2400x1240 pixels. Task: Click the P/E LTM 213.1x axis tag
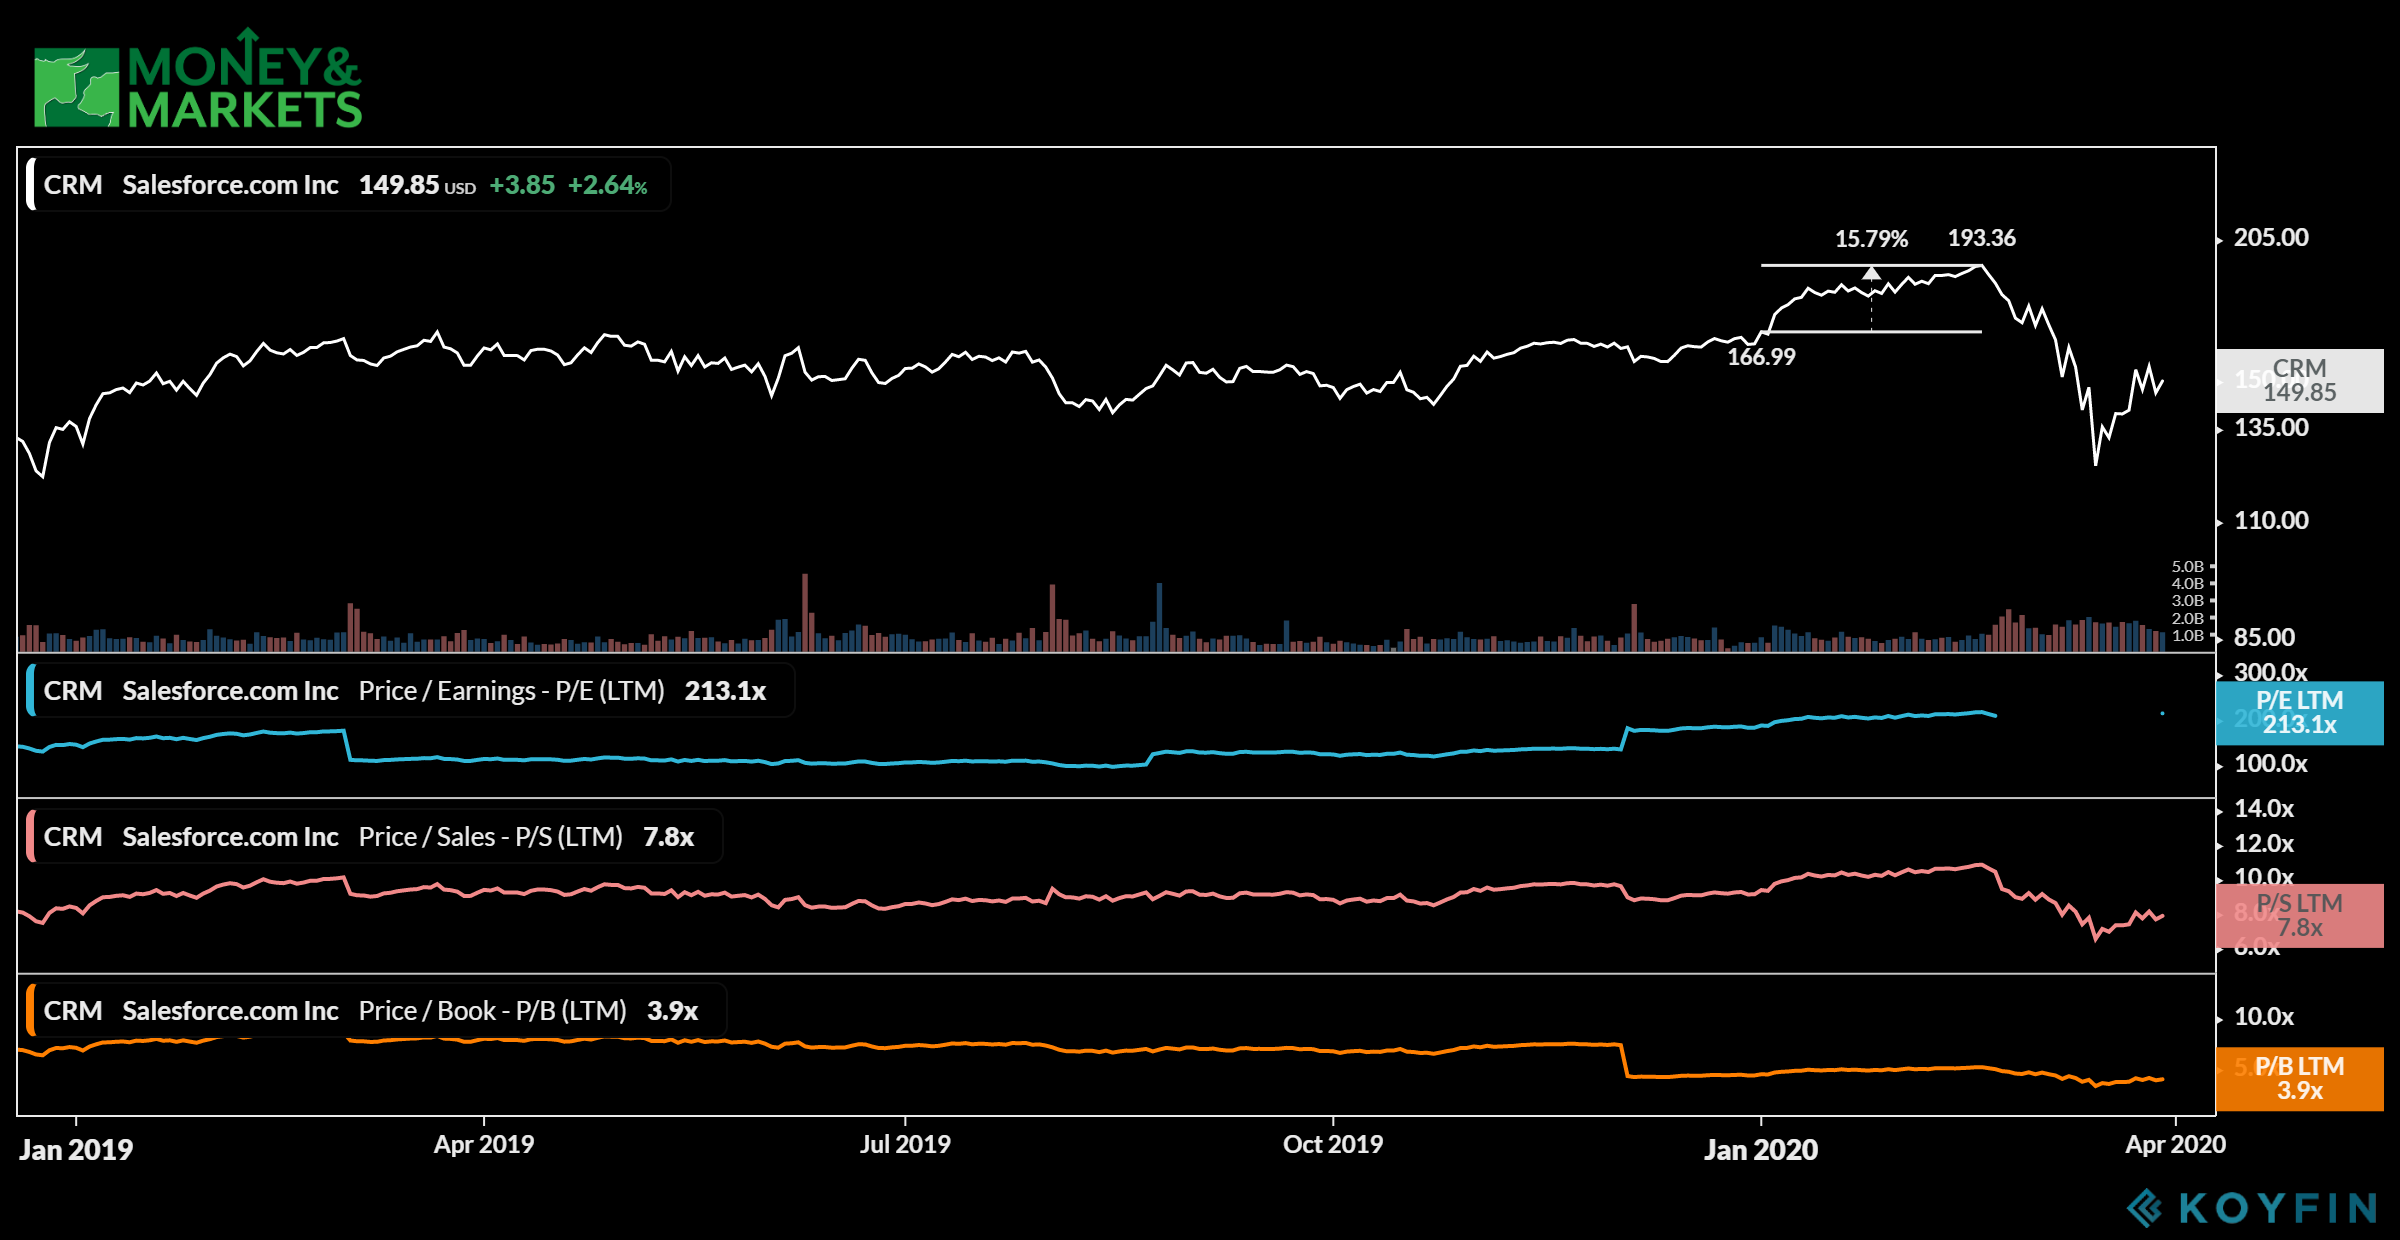[2300, 713]
